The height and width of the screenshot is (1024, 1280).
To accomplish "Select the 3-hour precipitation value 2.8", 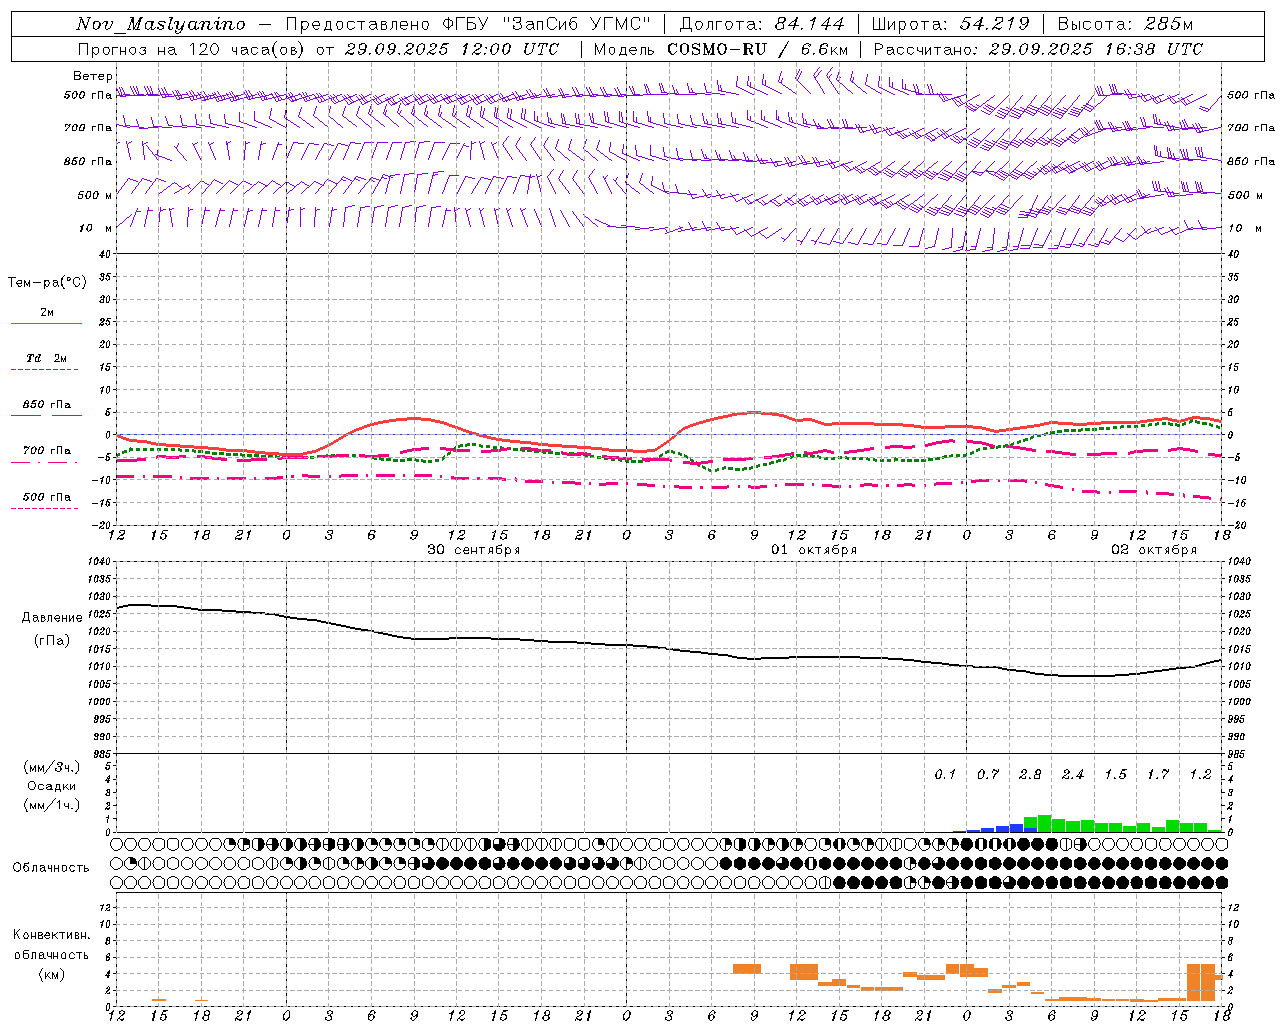I will point(1030,774).
